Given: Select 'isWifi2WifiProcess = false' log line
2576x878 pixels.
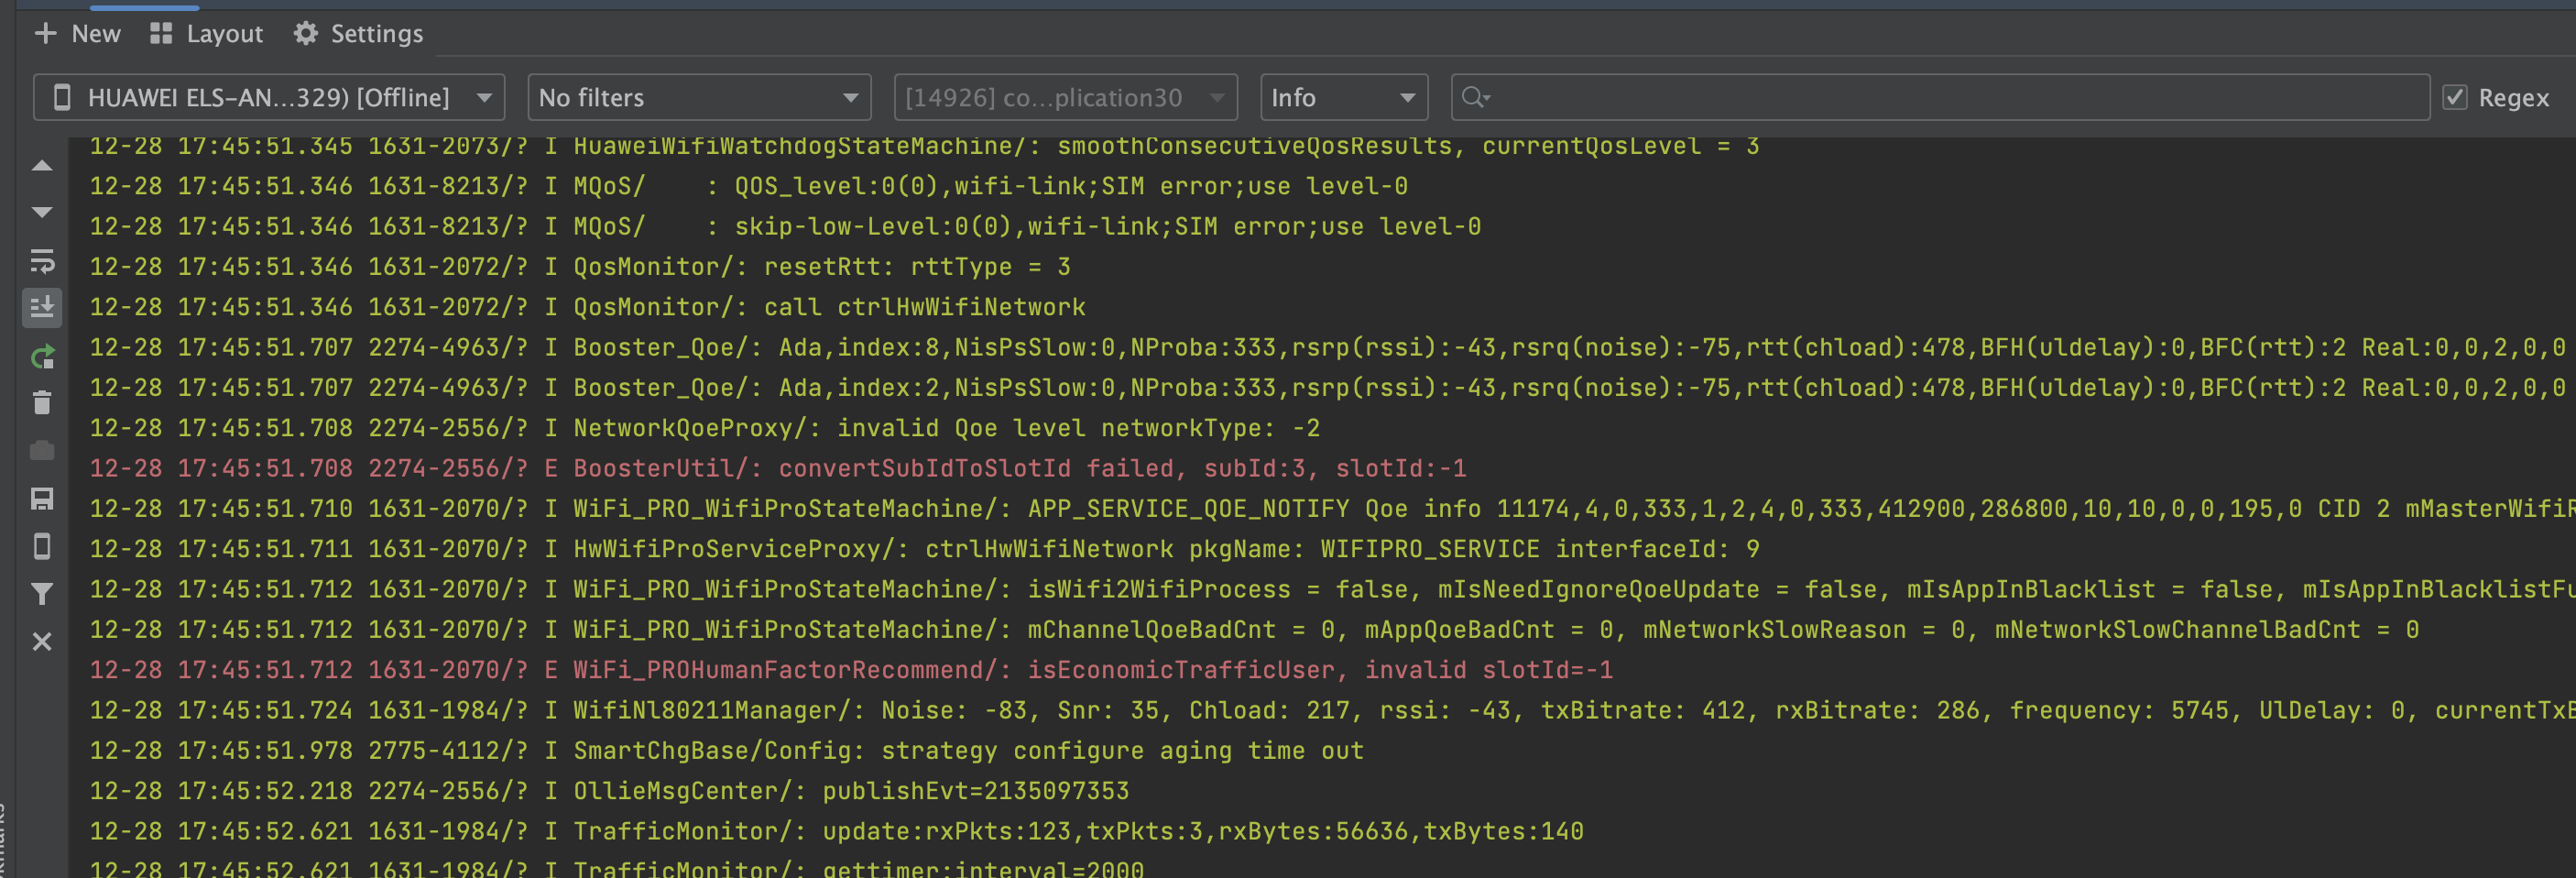Looking at the screenshot, I should point(1333,589).
